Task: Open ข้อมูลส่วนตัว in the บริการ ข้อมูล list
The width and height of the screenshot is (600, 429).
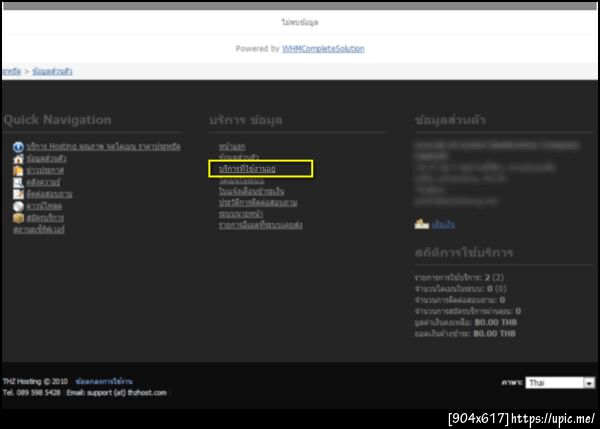Action: (x=239, y=157)
